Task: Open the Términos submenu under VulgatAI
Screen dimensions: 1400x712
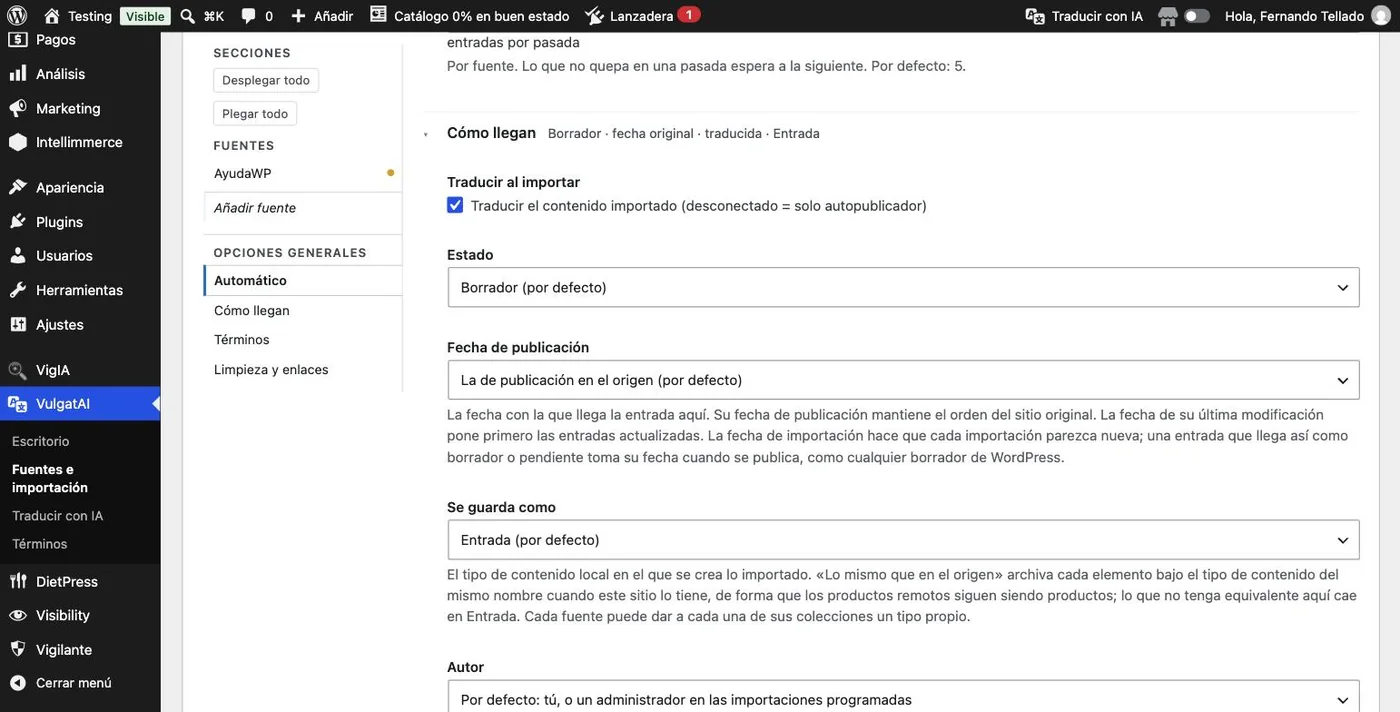Action: coord(40,544)
